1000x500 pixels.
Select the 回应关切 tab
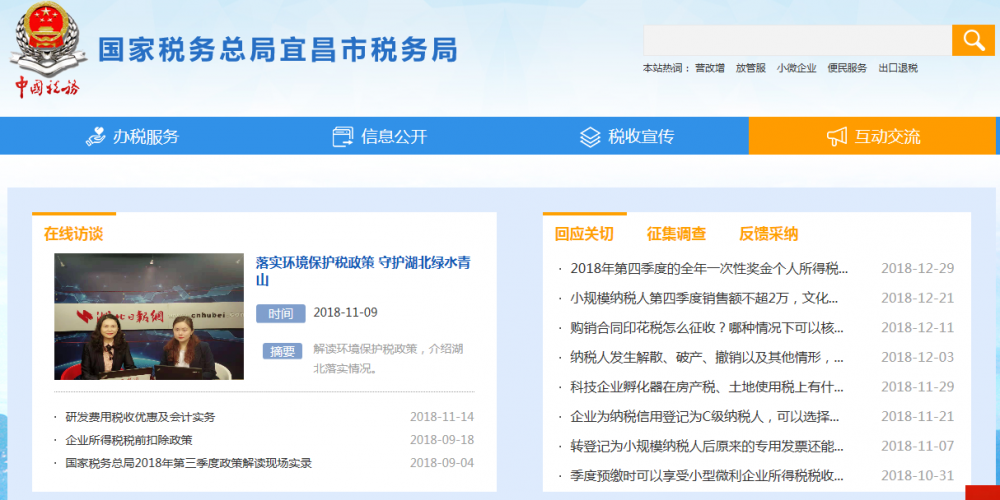point(584,234)
